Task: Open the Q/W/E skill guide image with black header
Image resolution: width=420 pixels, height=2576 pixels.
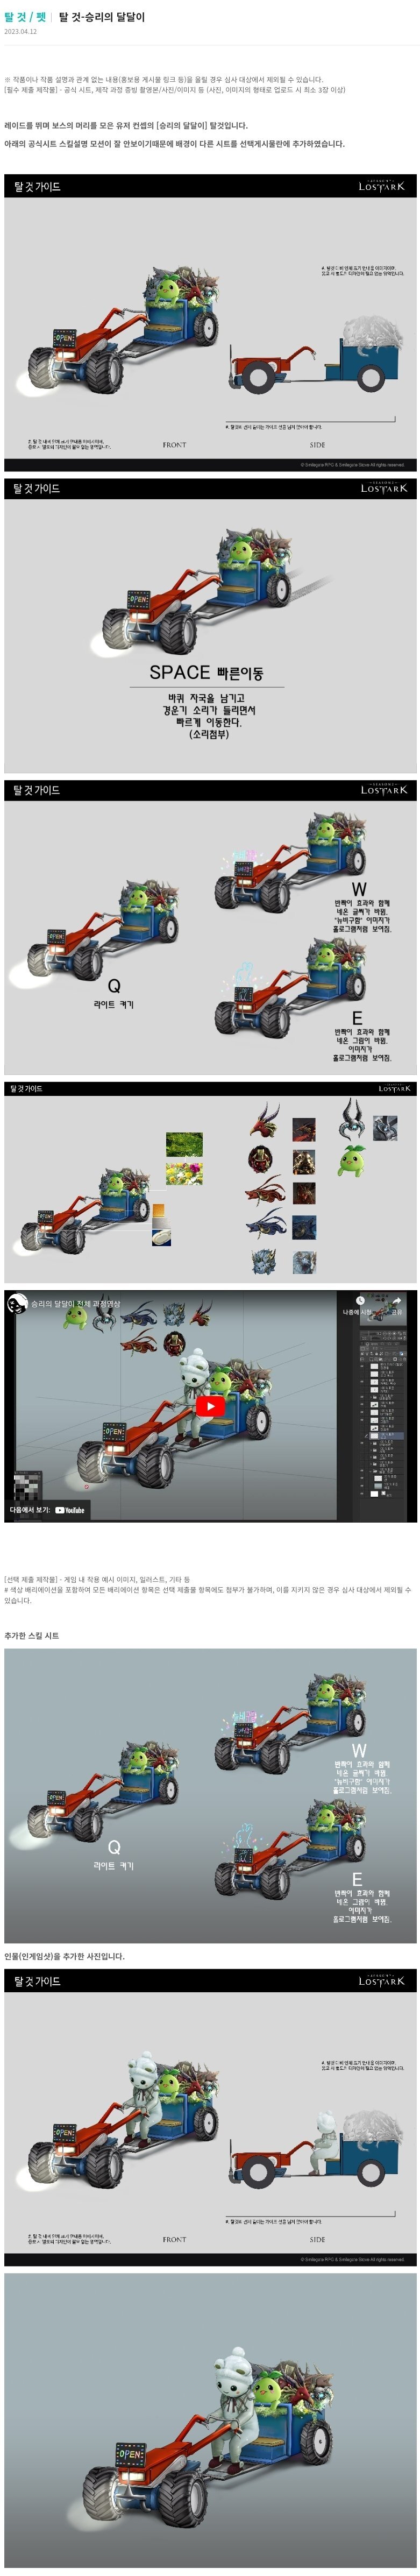Action: 210,927
